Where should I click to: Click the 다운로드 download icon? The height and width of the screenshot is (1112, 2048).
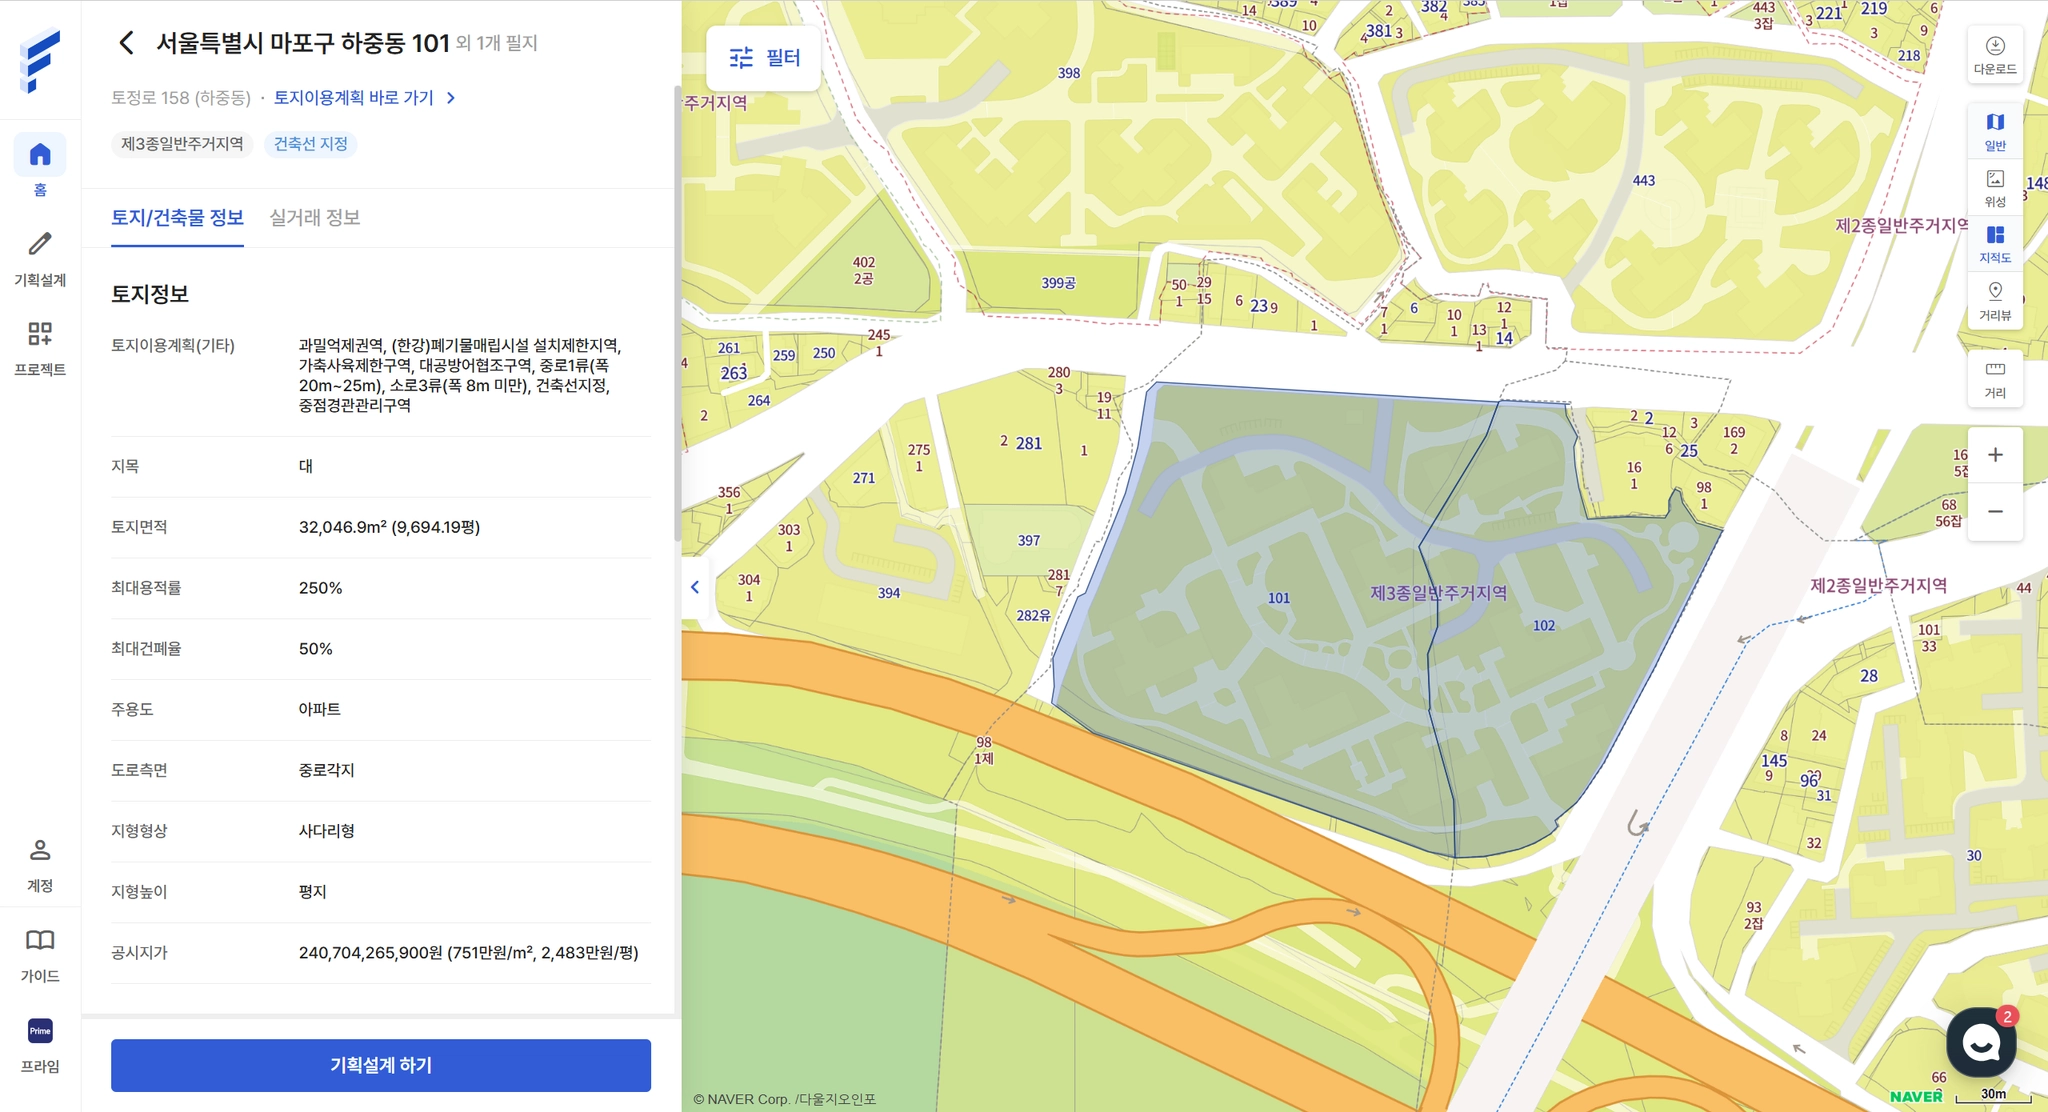(1994, 54)
